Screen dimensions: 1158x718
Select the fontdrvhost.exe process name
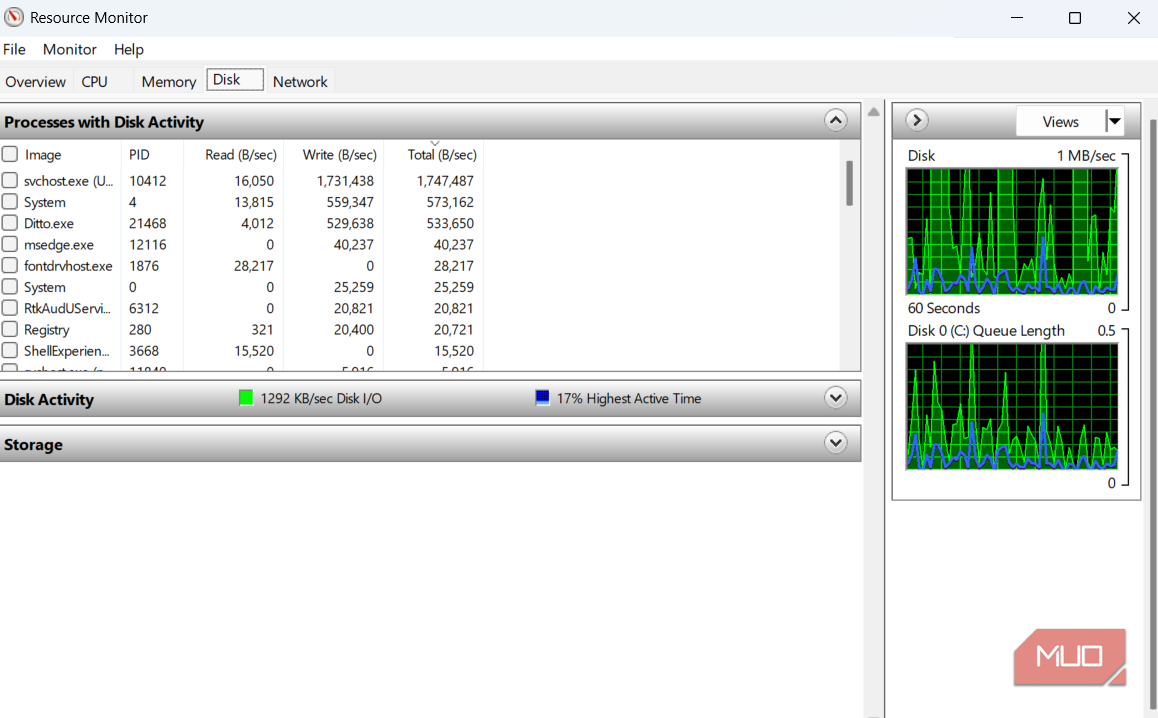tap(68, 266)
